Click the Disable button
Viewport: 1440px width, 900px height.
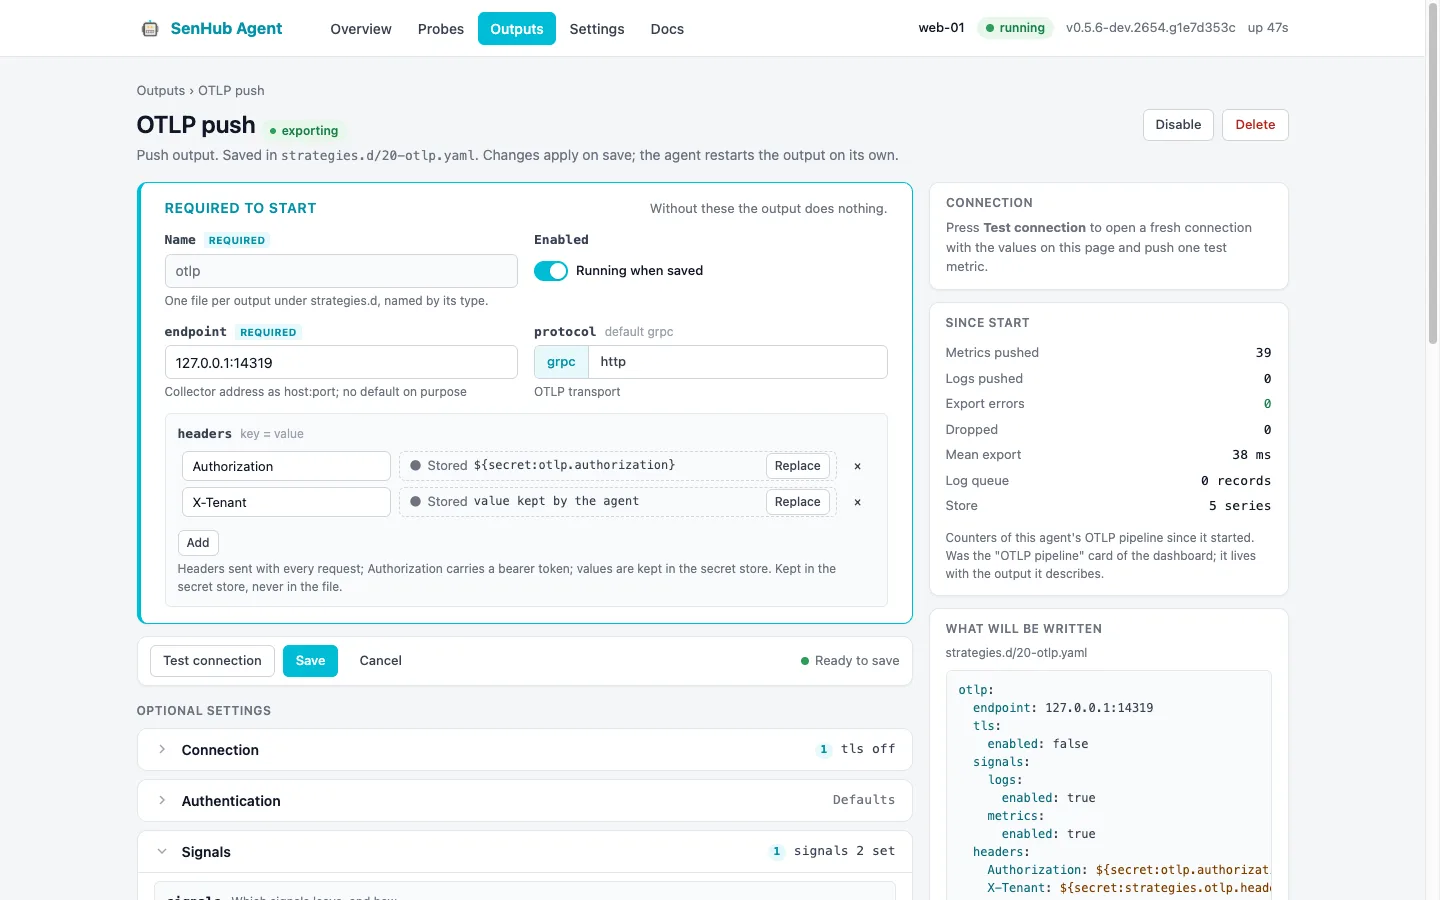pos(1178,125)
